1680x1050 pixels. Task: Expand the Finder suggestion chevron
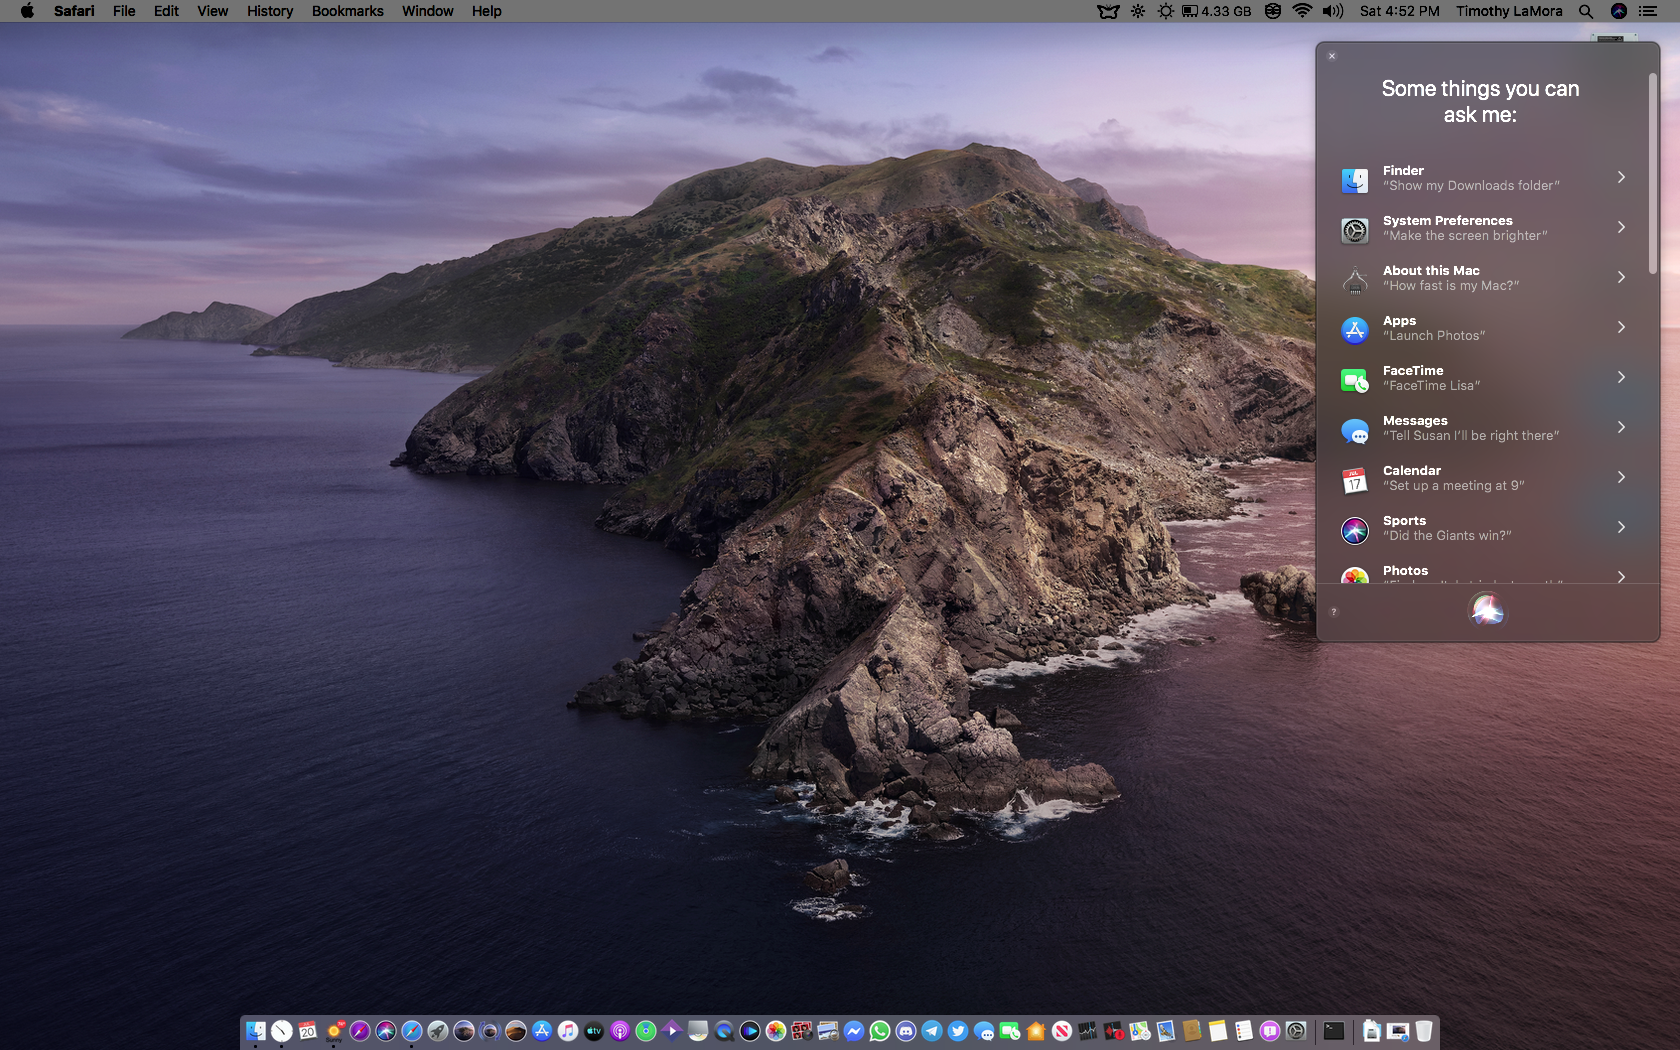click(1621, 177)
